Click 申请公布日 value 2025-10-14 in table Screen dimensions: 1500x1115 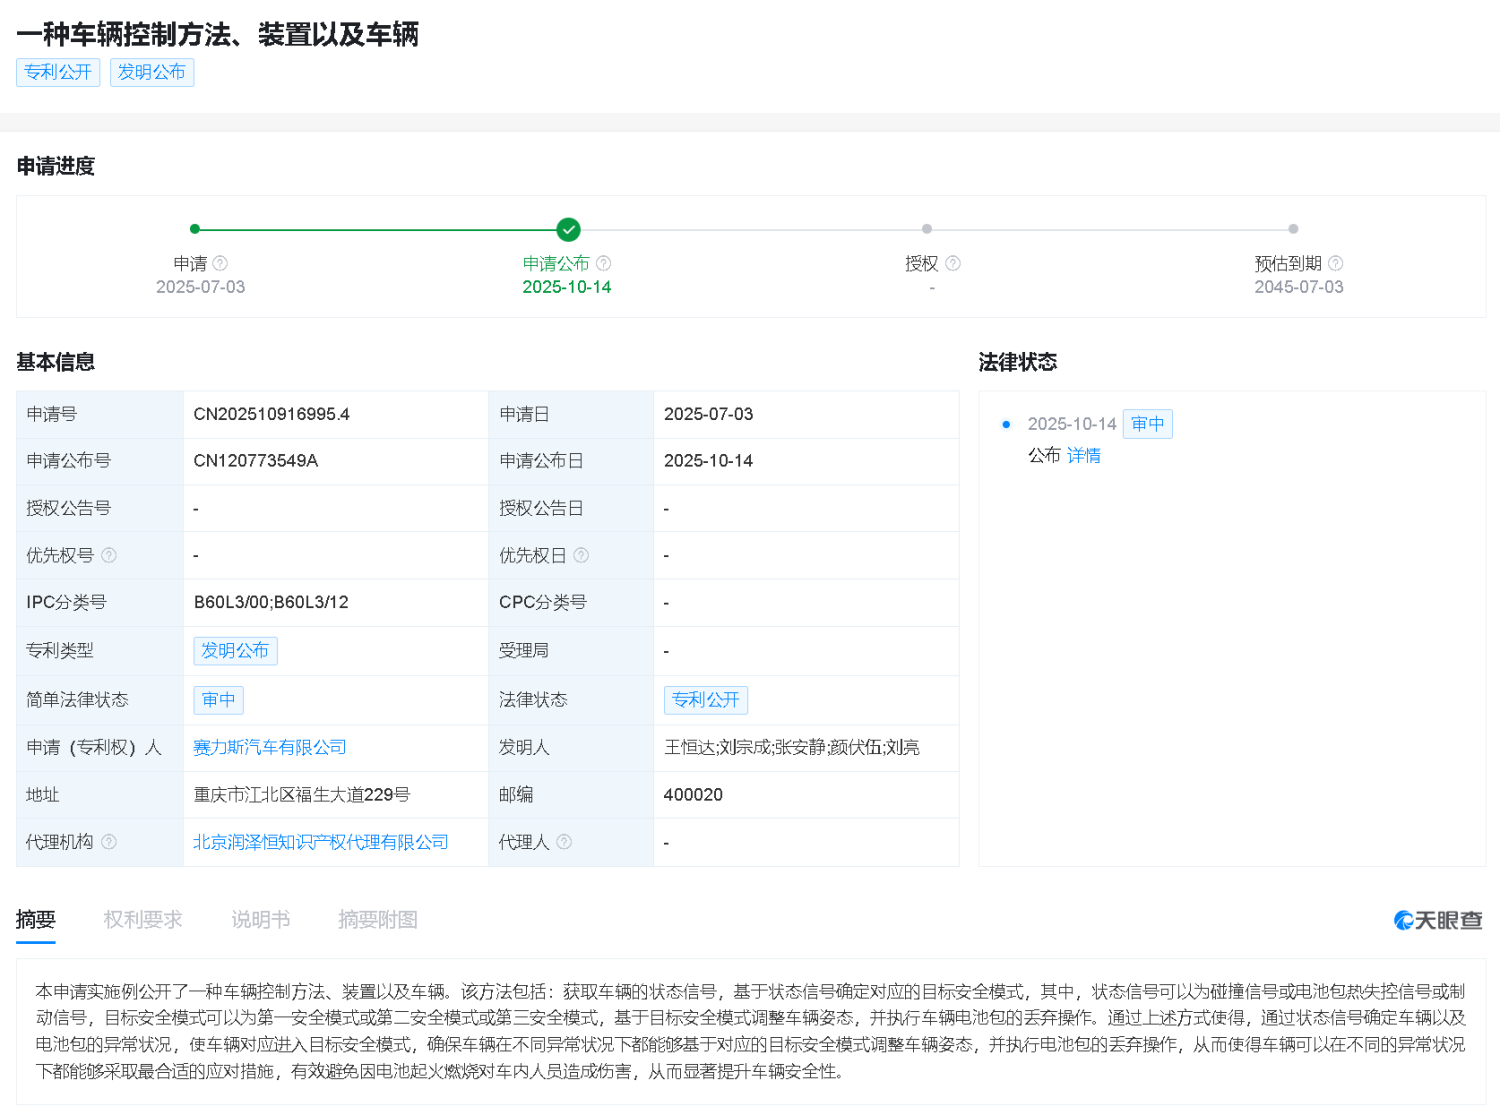[709, 461]
